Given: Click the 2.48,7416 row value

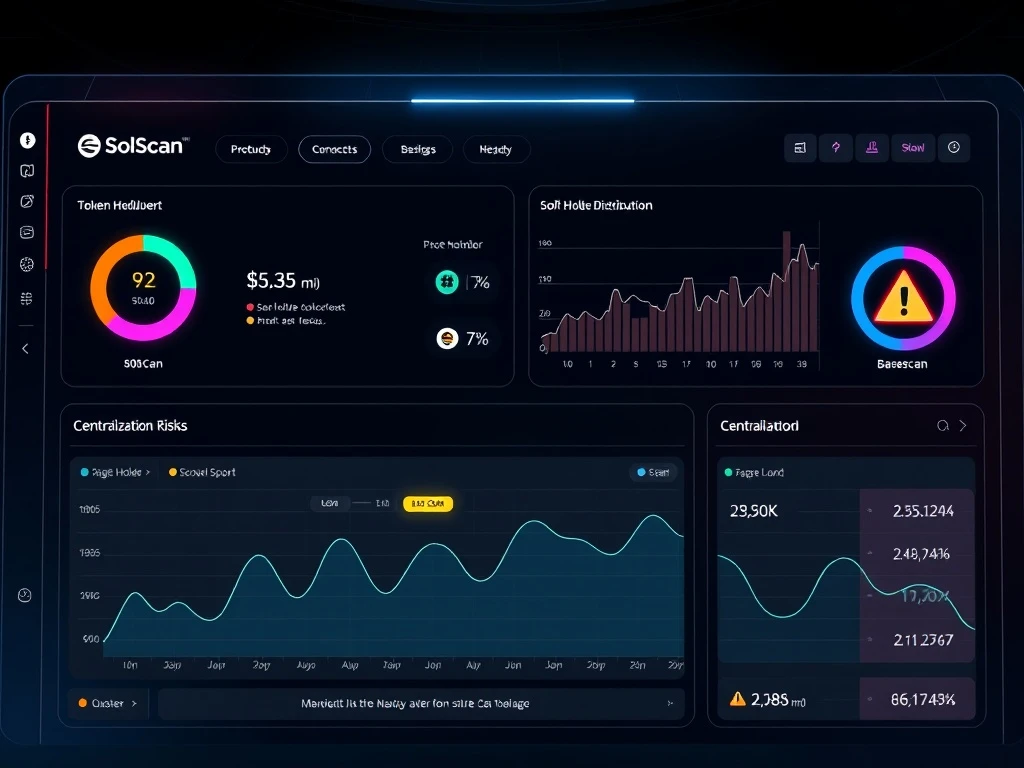Looking at the screenshot, I should 921,554.
